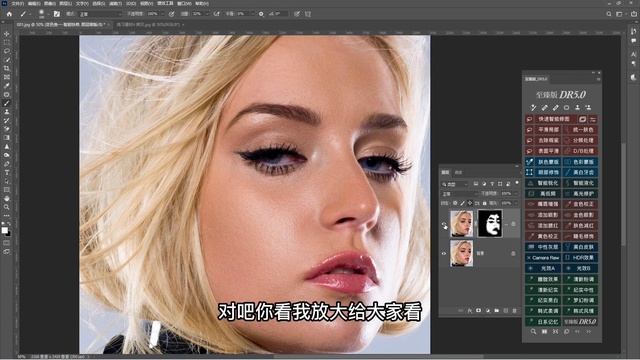Open the 图像(I) menu
Viewport: 640px width, 360px height.
pyautogui.click(x=50, y=3)
